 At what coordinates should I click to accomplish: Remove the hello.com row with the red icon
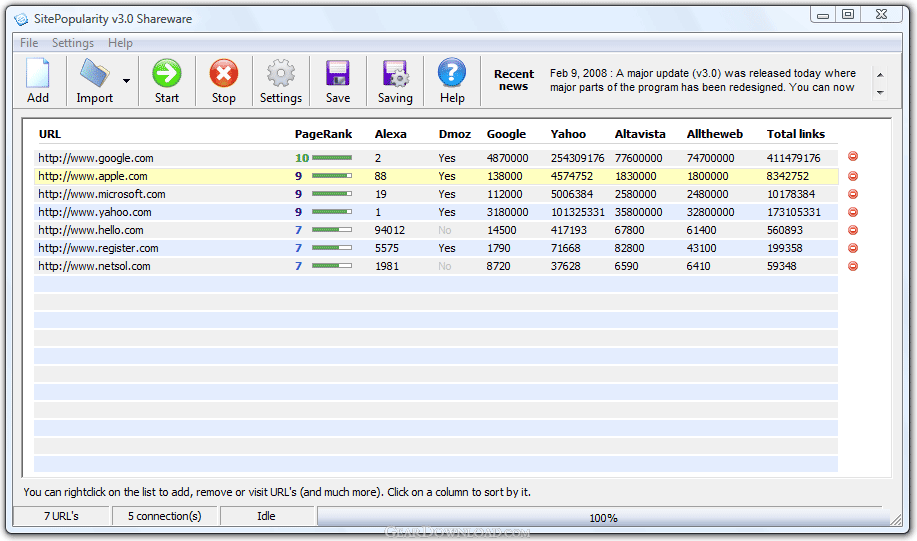853,230
